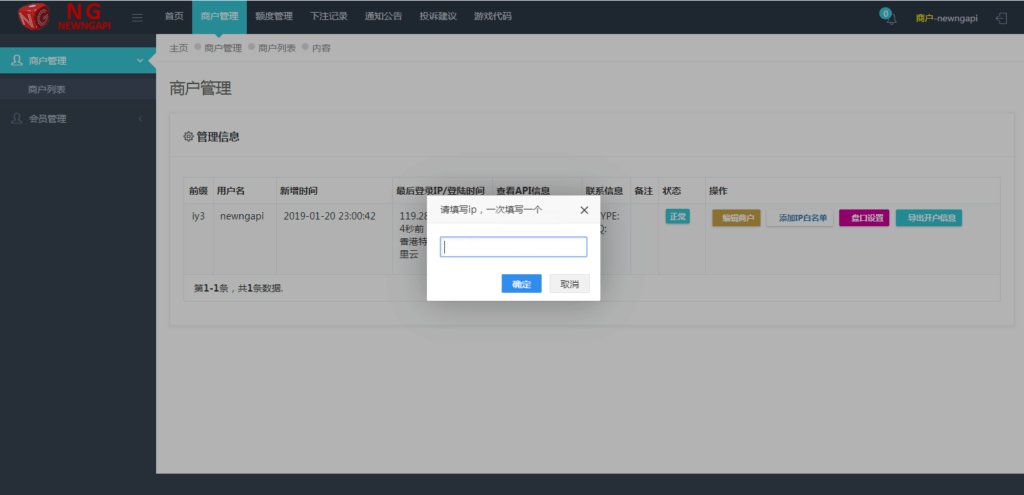
Task: Open the 投诉建议 menu
Action: [x=438, y=17]
